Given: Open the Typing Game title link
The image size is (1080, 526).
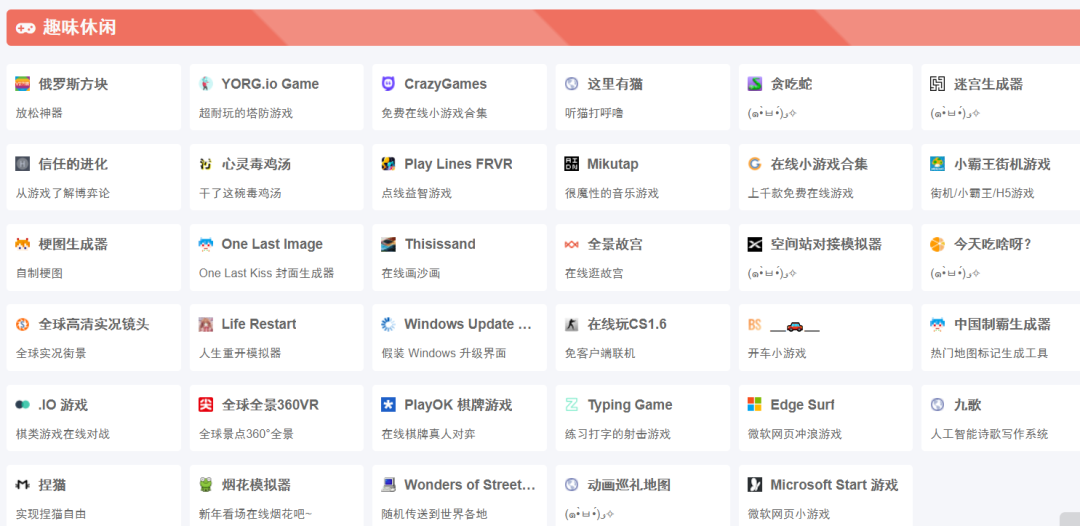Looking at the screenshot, I should point(630,405).
